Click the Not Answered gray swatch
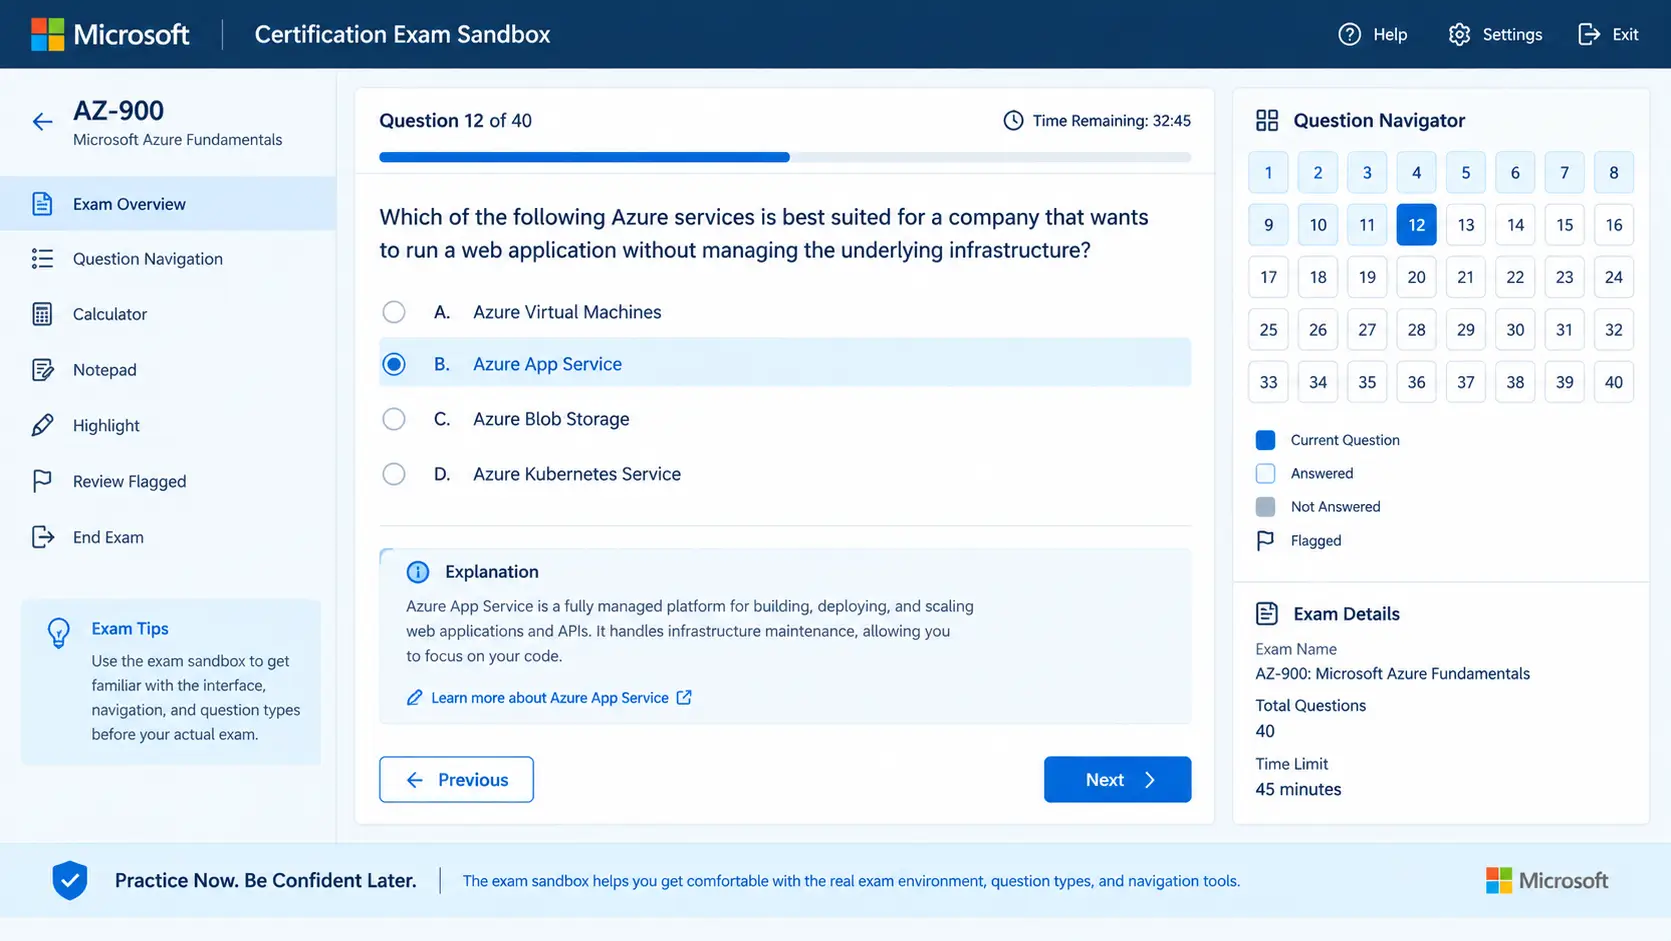 (x=1265, y=507)
